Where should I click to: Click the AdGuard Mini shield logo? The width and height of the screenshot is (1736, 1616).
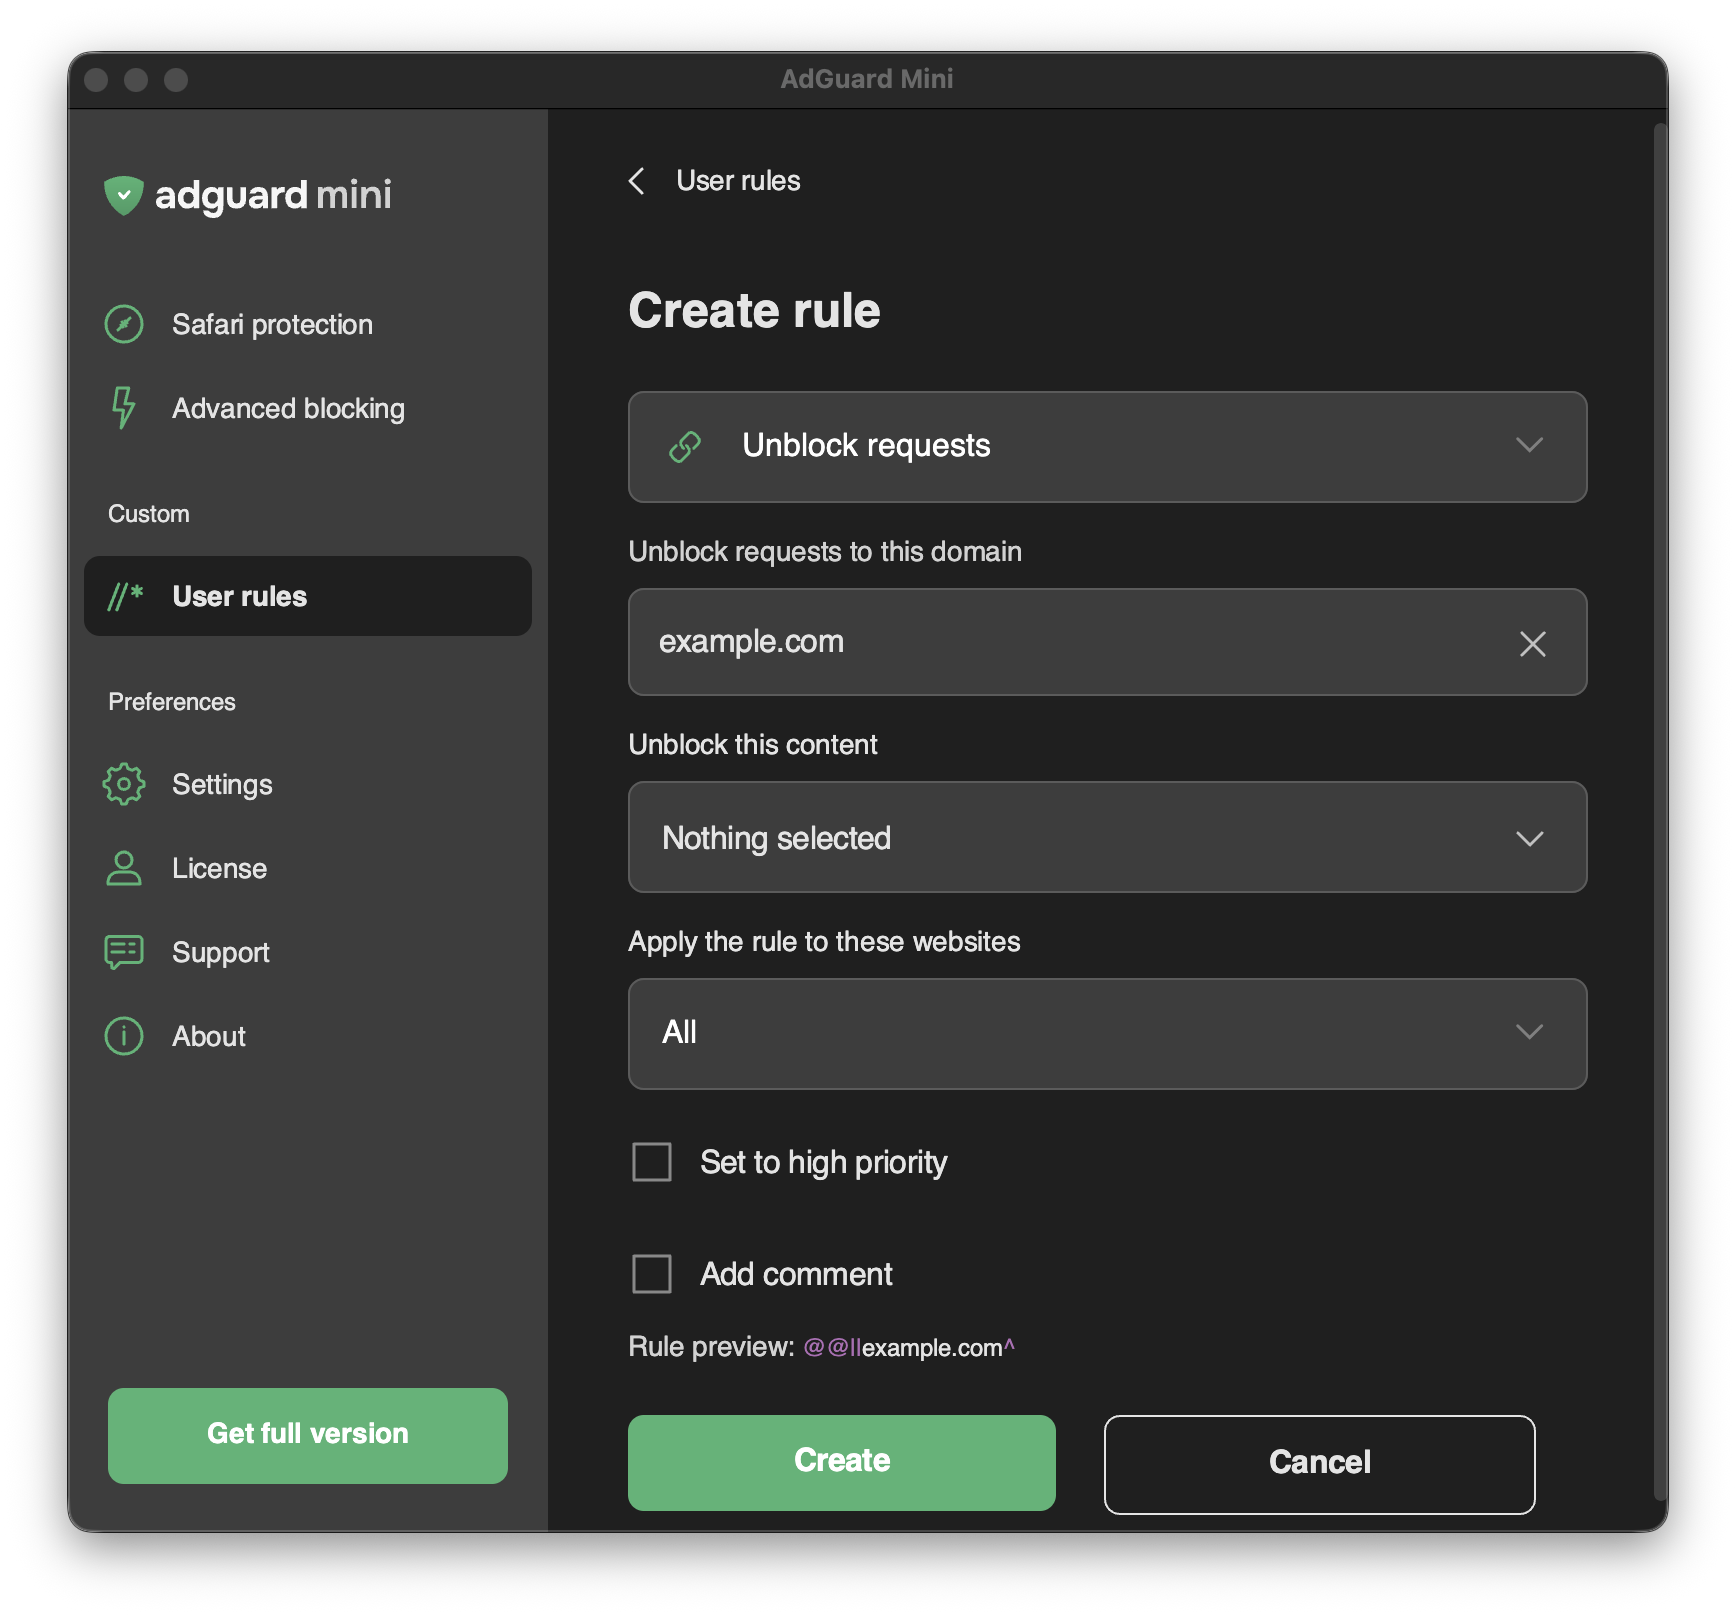(x=123, y=196)
